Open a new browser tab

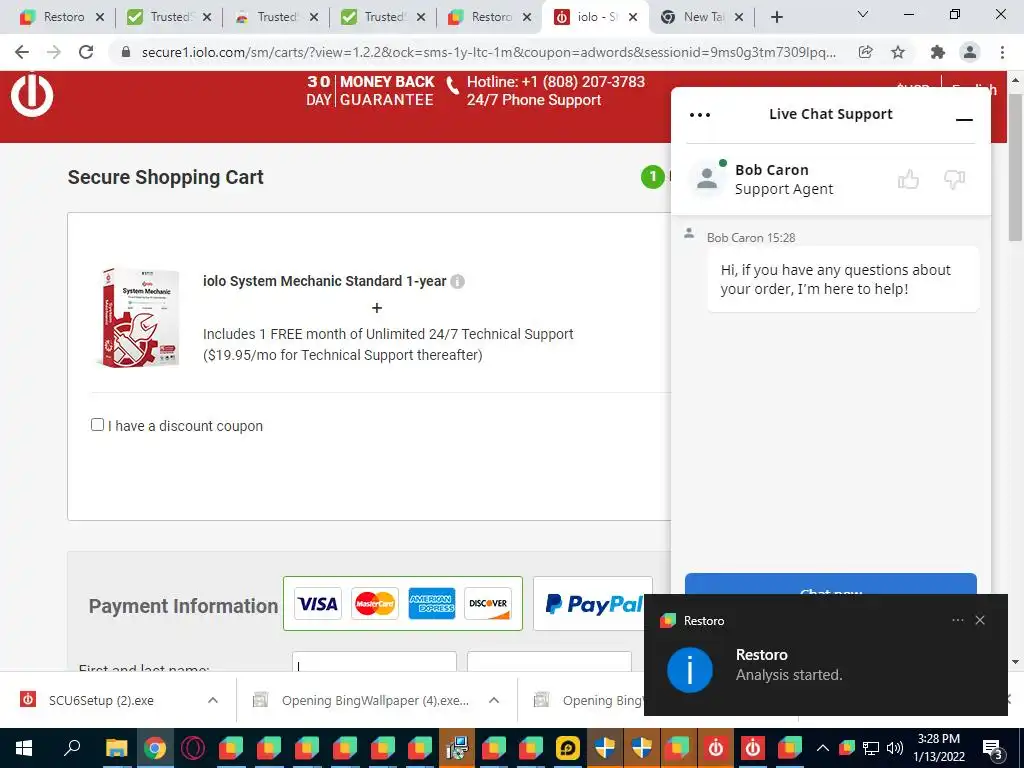point(776,17)
